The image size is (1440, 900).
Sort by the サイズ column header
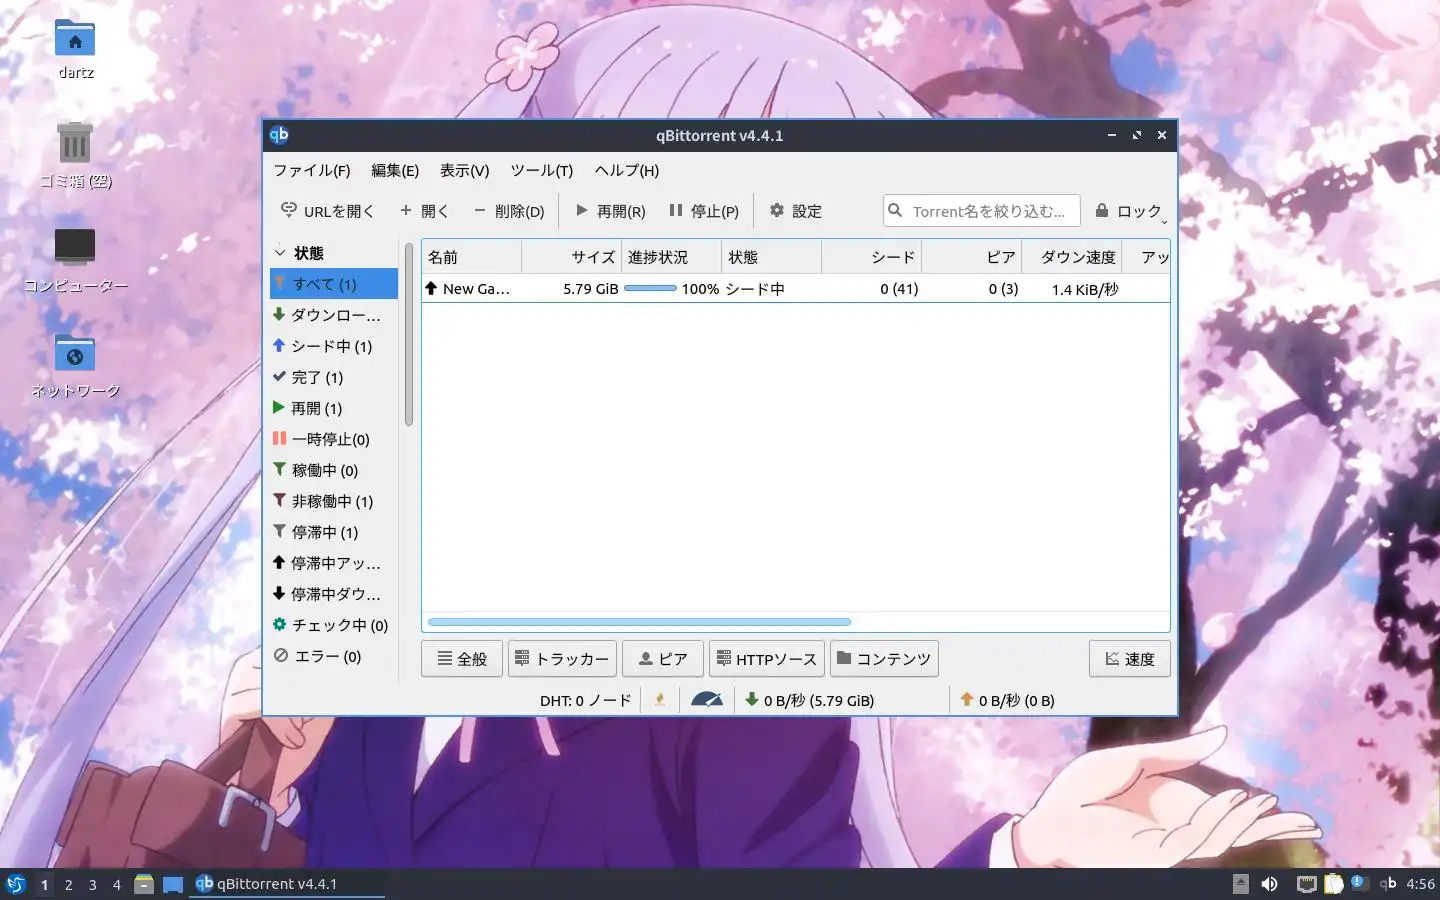572,257
